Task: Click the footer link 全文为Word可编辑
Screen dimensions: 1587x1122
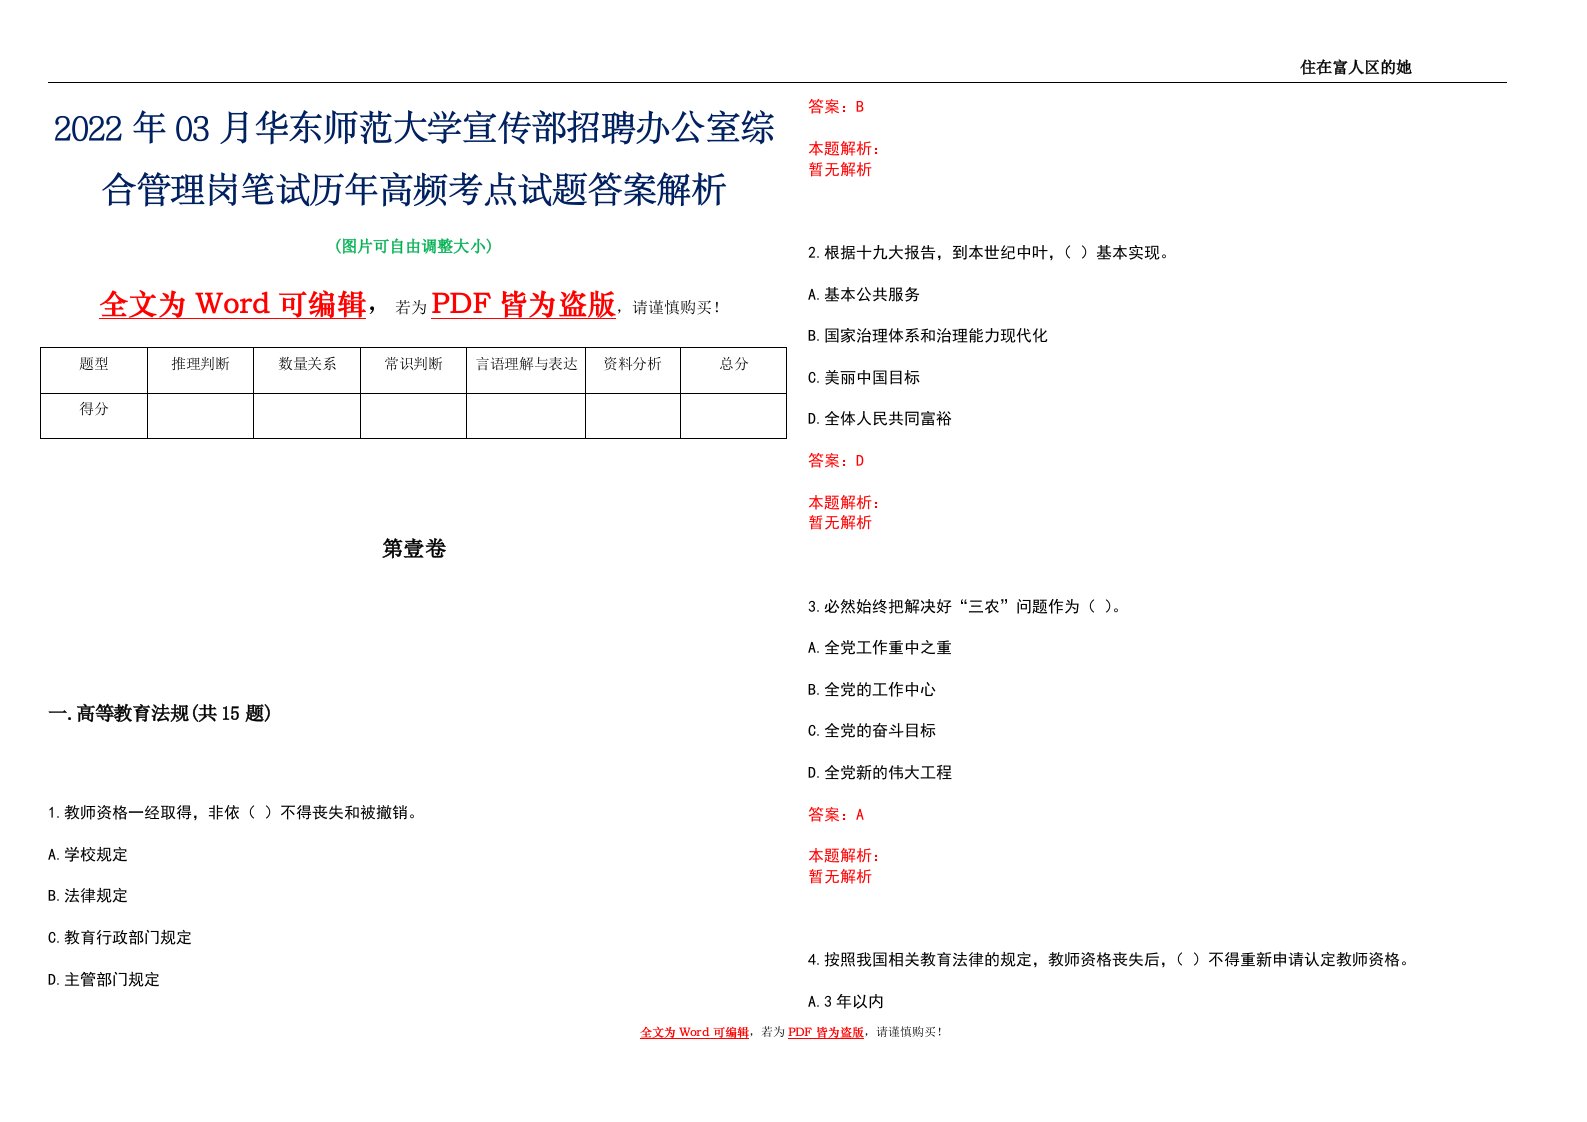Action: (x=694, y=1032)
